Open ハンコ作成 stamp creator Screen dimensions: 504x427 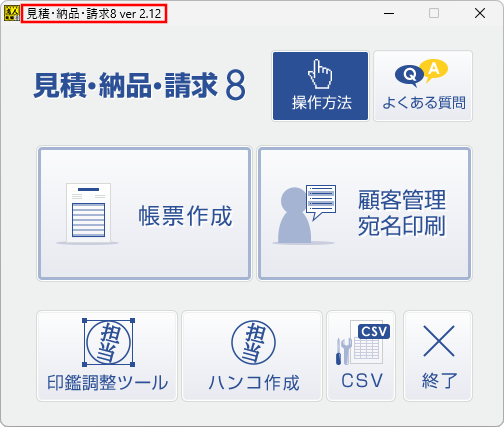click(x=252, y=356)
